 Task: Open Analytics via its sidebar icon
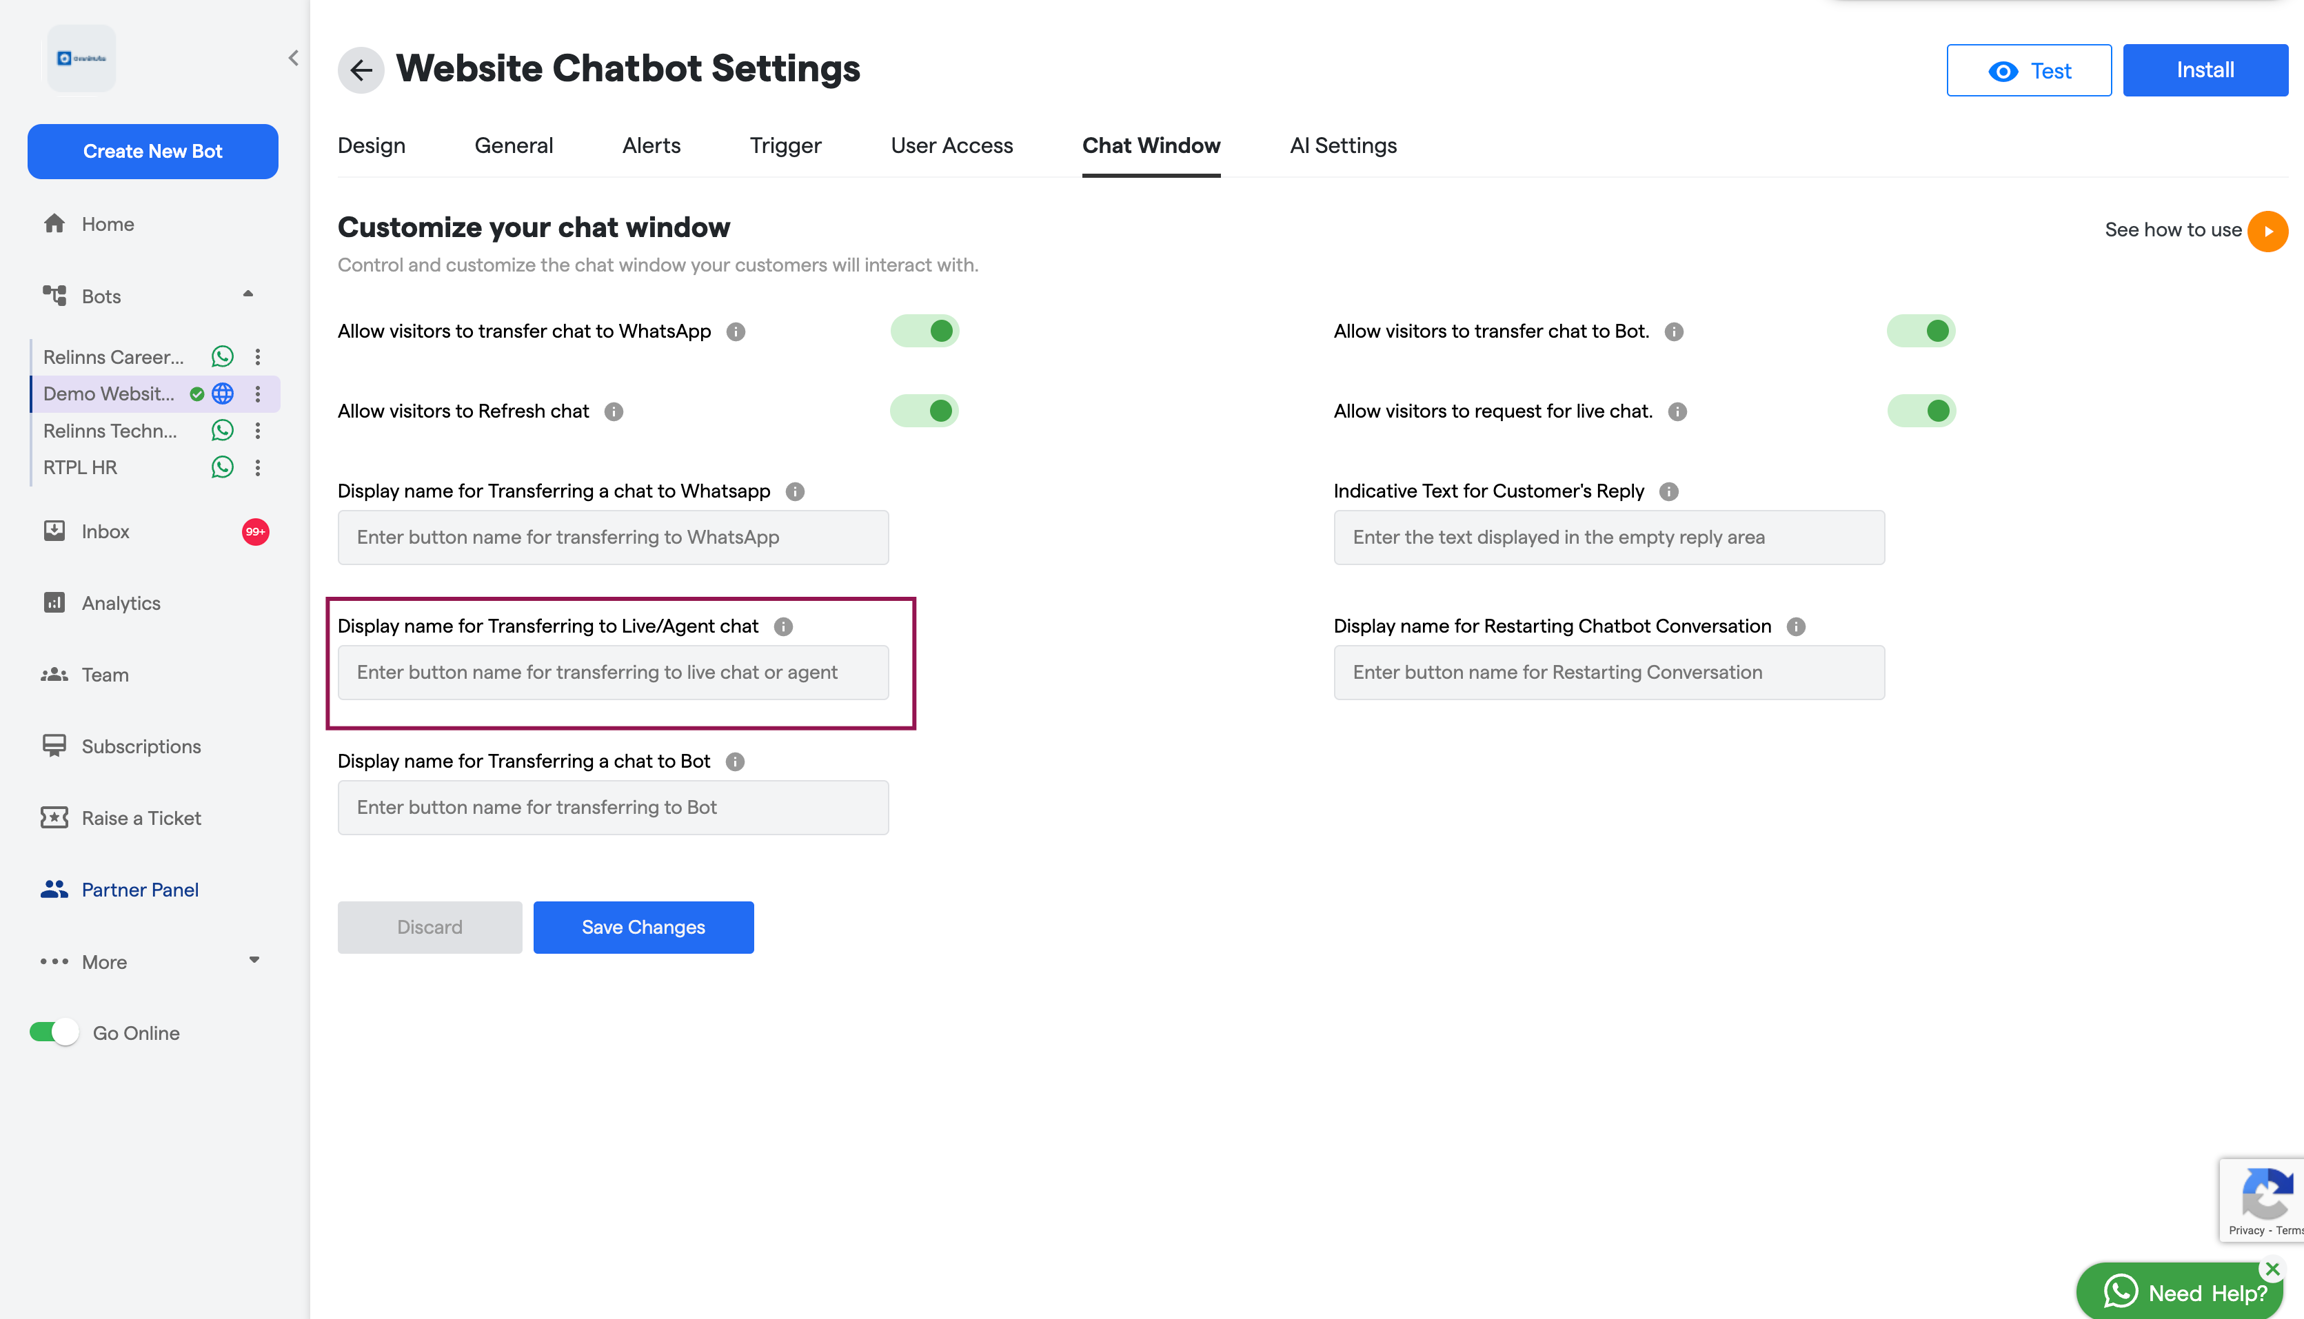(54, 603)
